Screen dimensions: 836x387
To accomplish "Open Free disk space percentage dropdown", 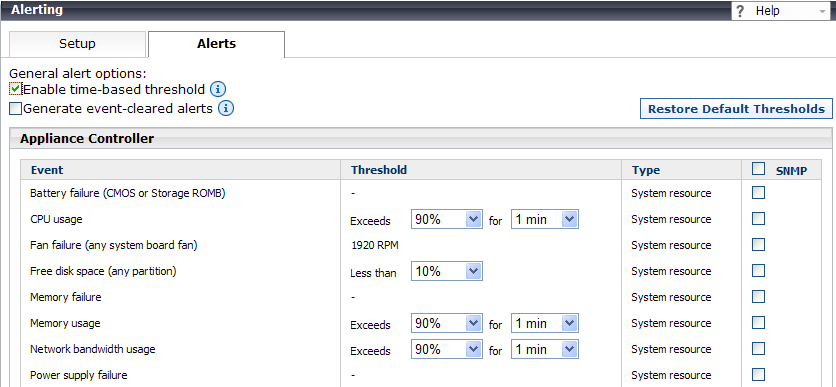I will [x=447, y=271].
